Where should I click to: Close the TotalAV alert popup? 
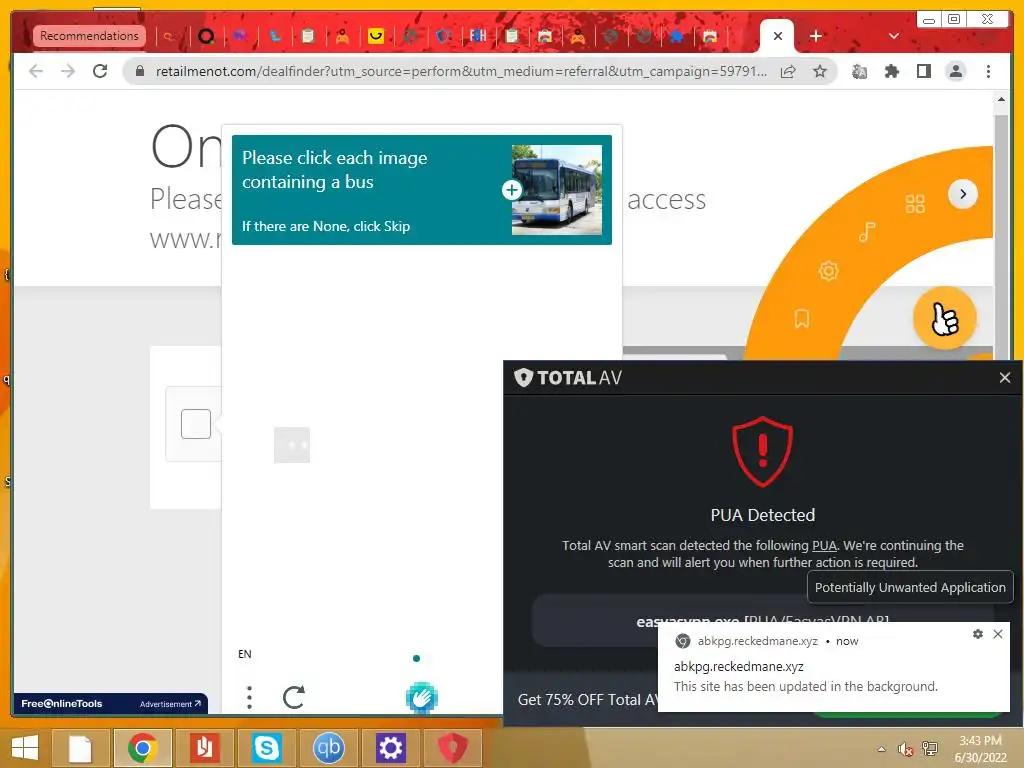(x=1004, y=377)
